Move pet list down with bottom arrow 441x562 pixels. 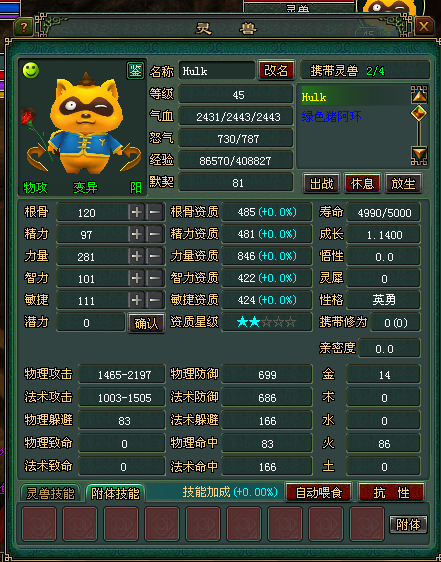pos(419,155)
